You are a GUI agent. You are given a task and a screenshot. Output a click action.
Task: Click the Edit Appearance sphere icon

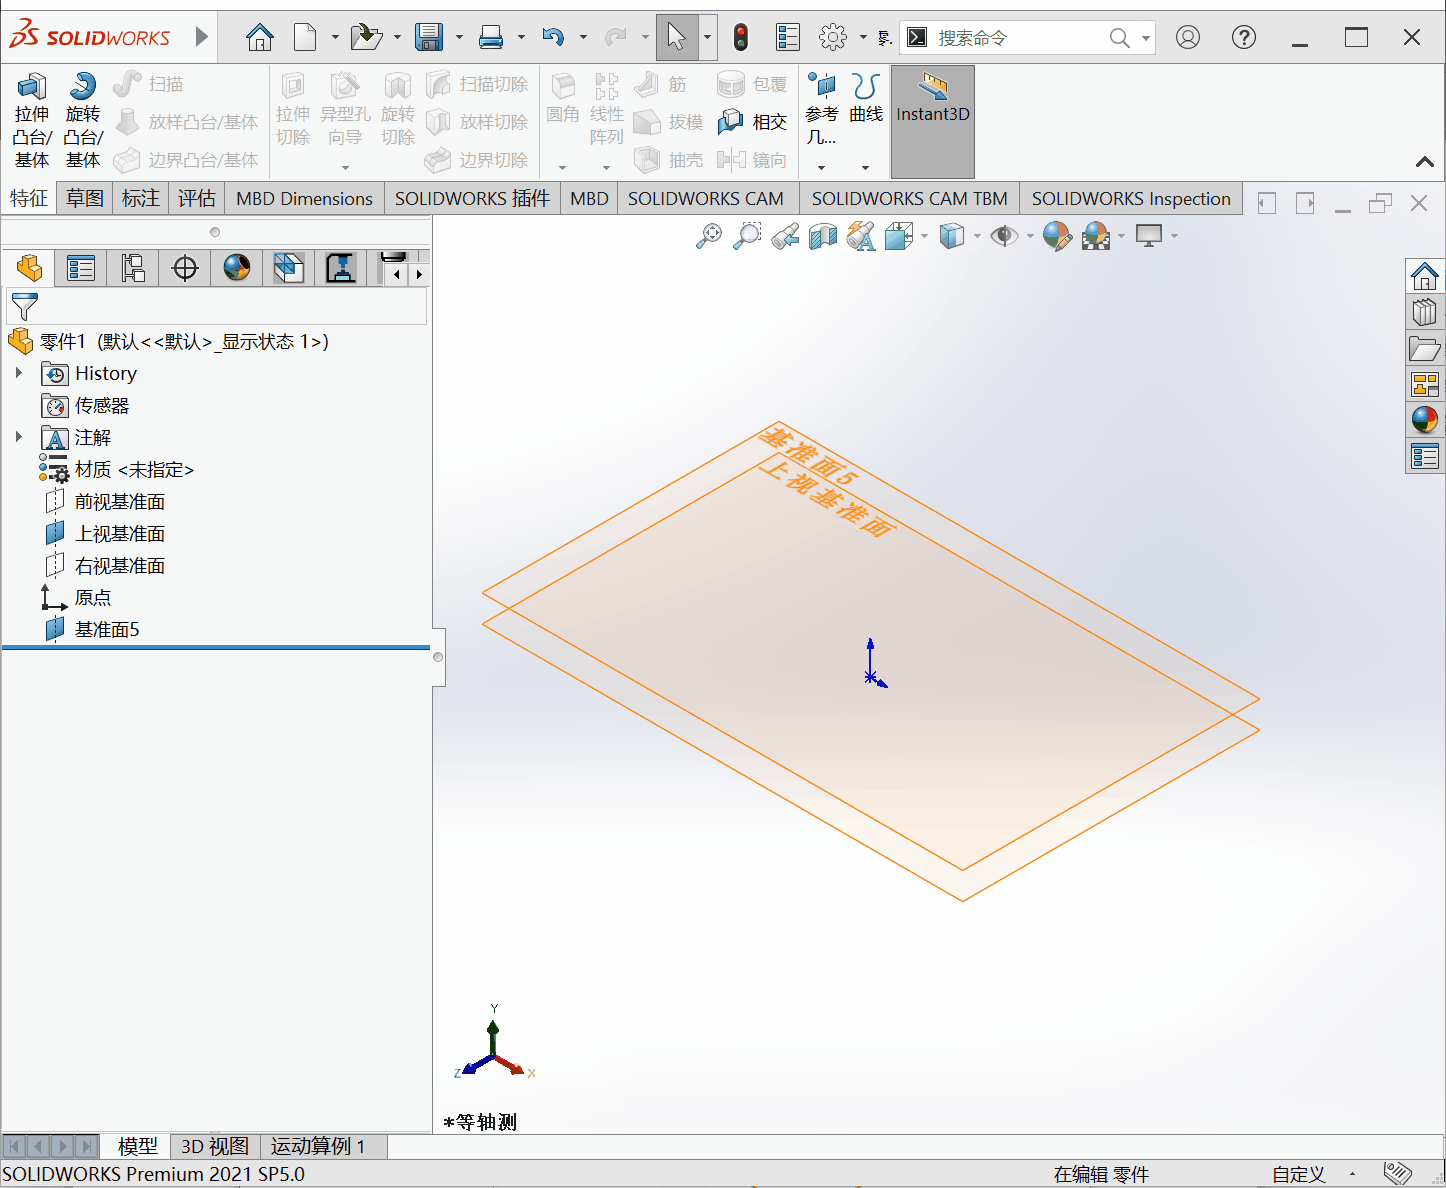pos(1057,236)
